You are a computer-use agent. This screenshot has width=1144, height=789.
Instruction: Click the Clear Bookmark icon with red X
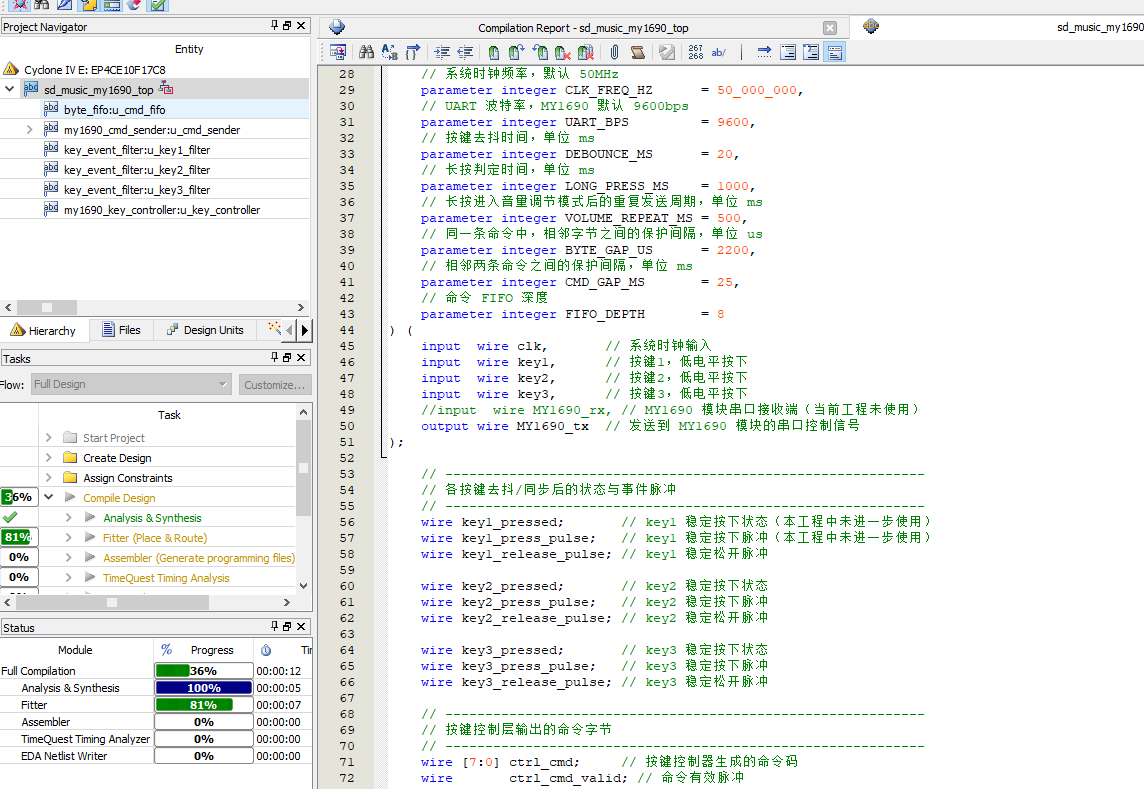(x=563, y=52)
